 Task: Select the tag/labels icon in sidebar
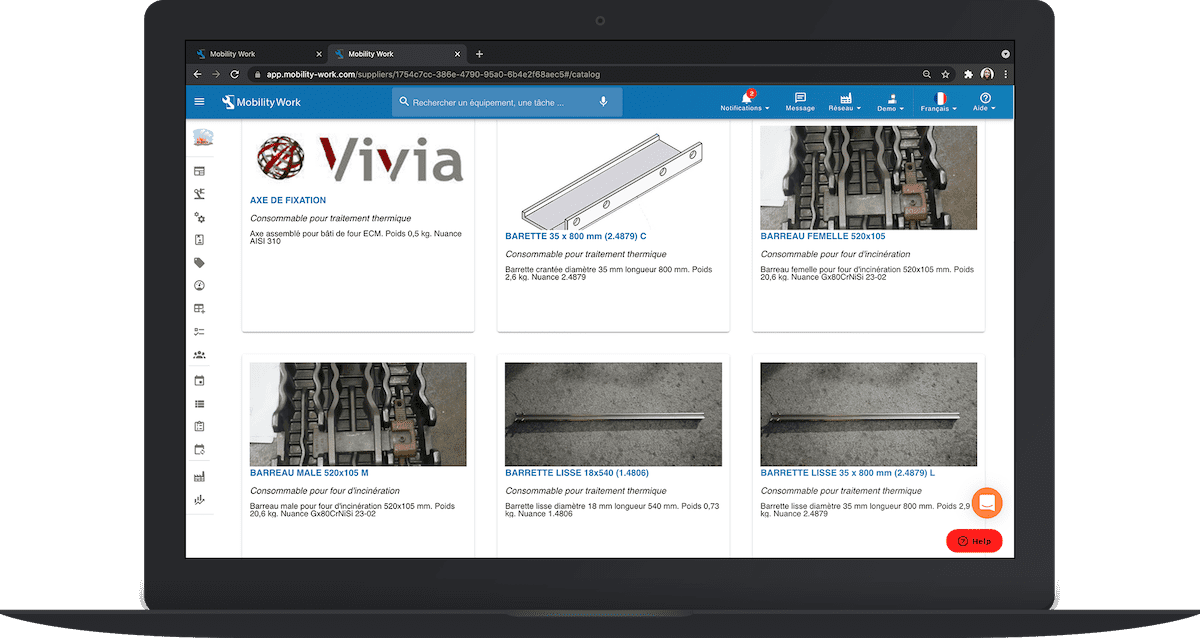point(199,263)
